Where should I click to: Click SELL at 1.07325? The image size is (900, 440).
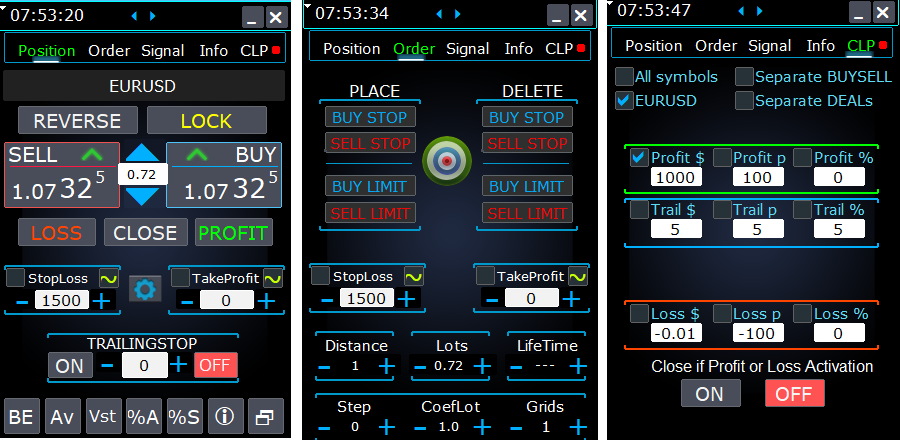[x=62, y=175]
